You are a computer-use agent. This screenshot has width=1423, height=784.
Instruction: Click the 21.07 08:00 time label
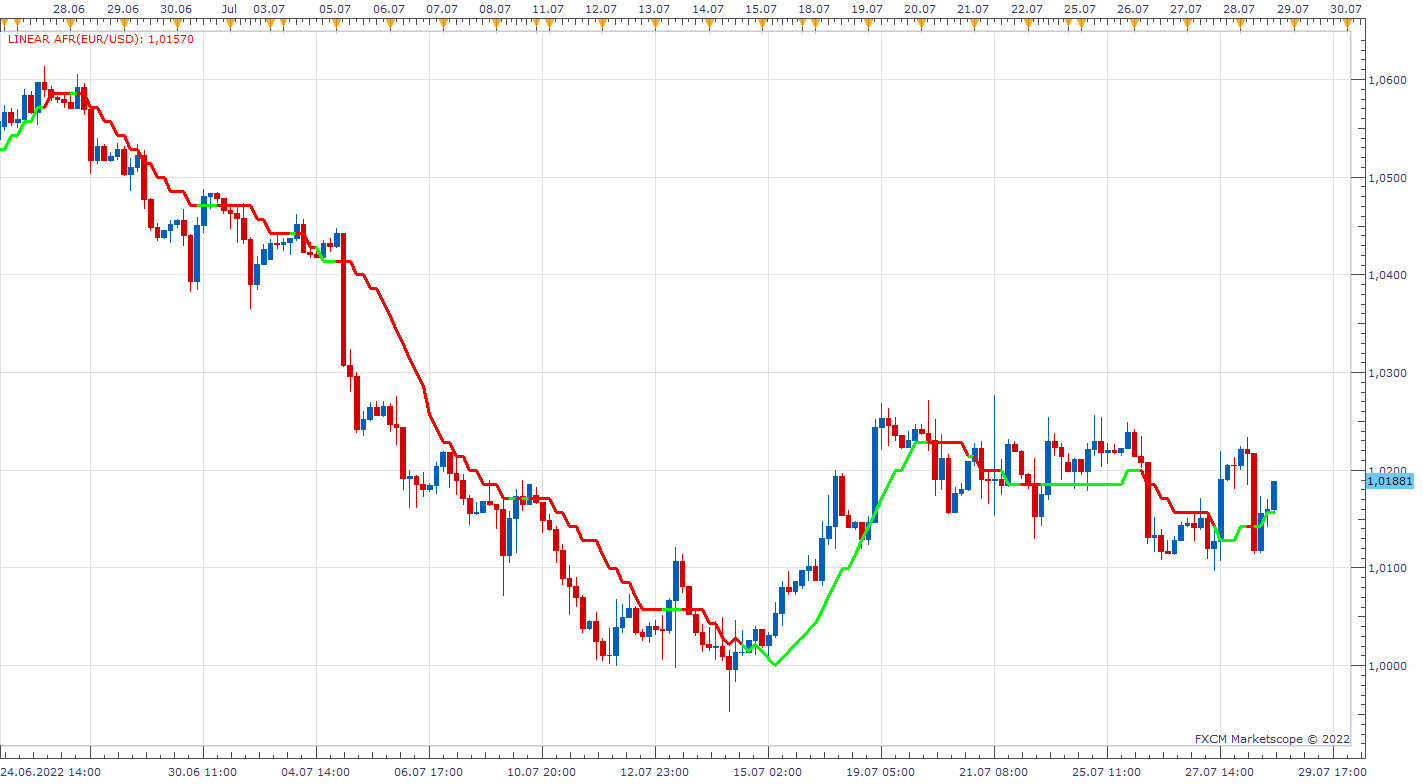(x=994, y=772)
